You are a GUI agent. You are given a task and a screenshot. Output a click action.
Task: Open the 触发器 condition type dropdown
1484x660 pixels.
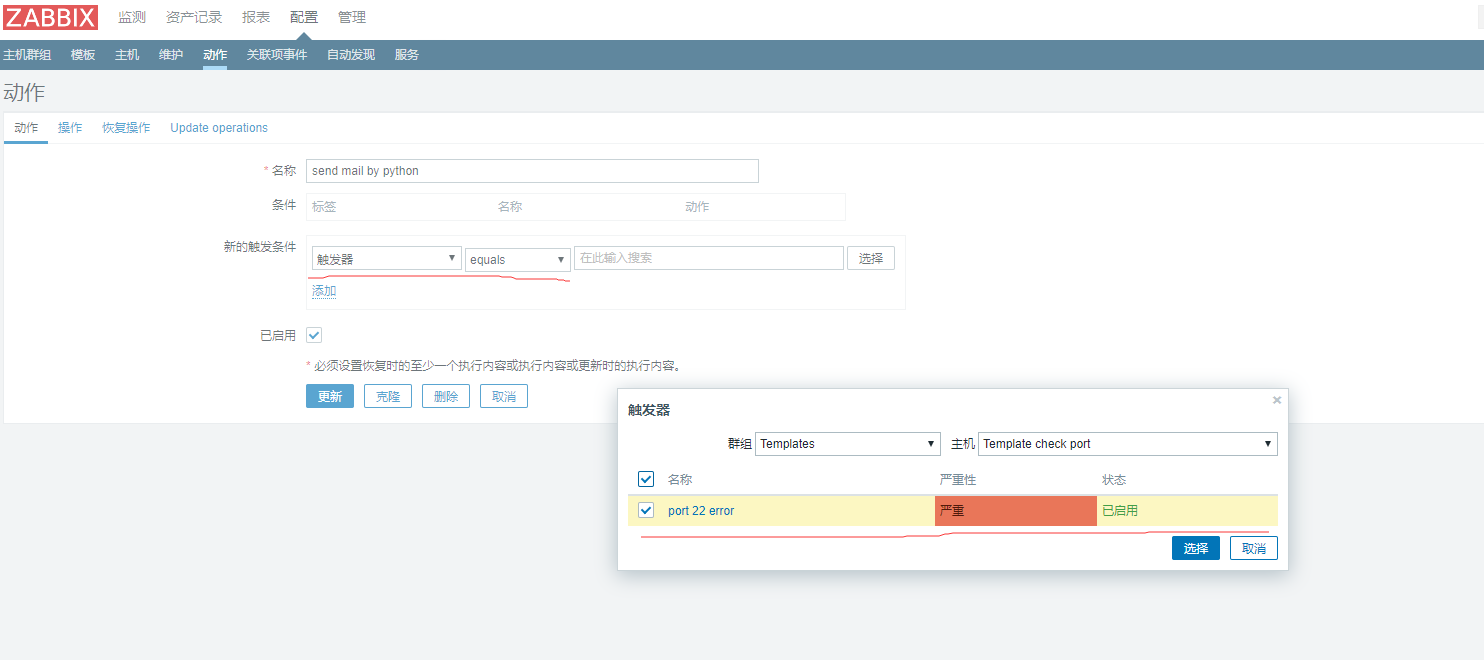386,259
